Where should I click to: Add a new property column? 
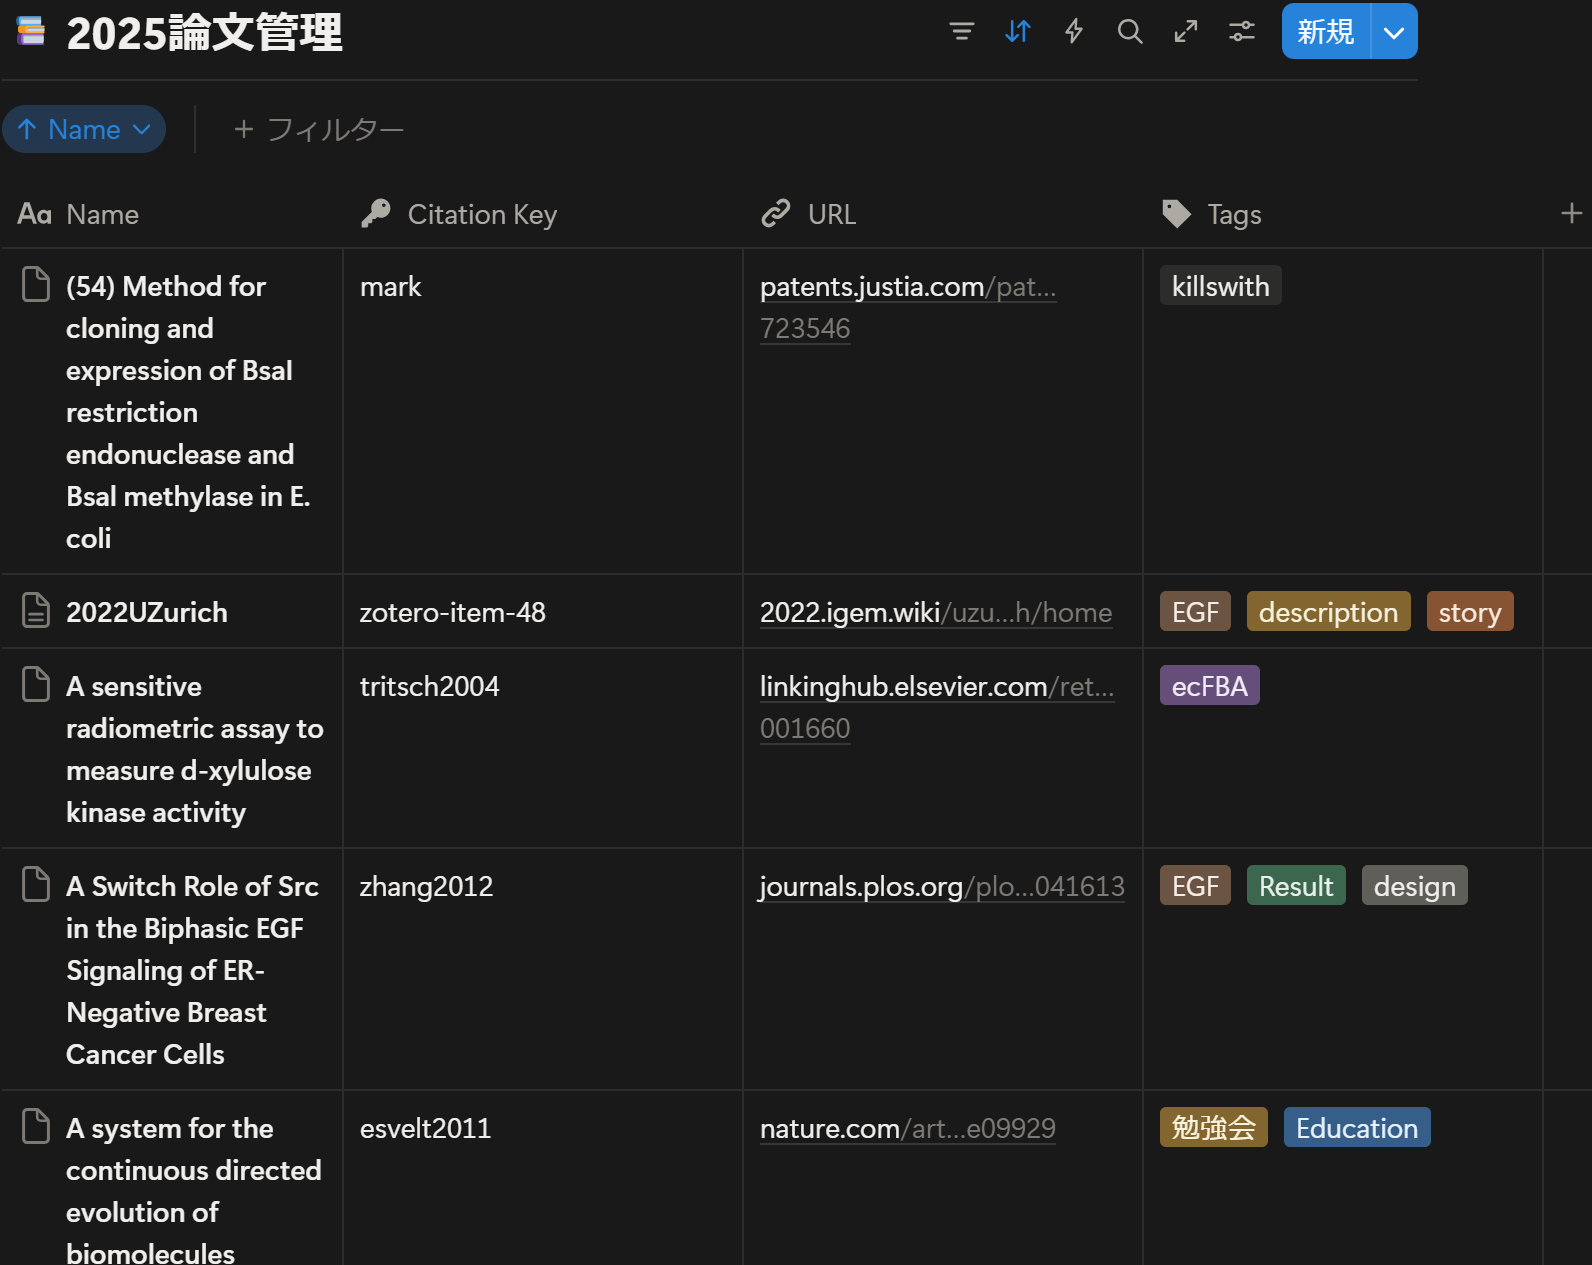(1570, 213)
